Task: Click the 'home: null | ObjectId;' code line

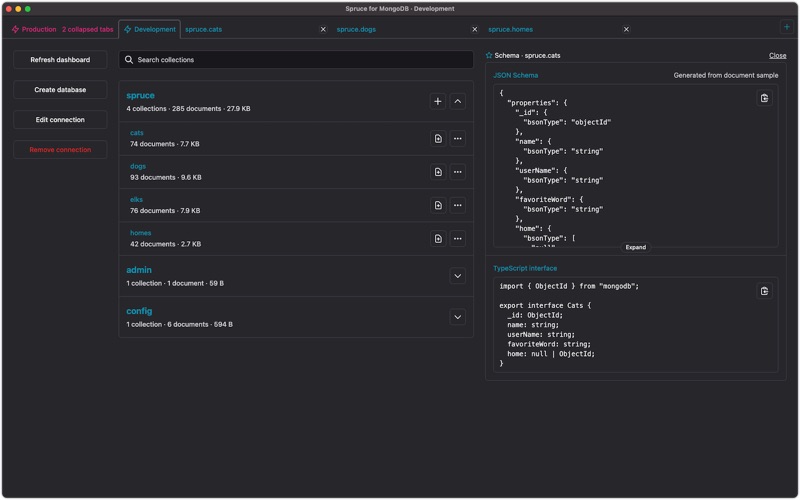Action: coord(551,354)
